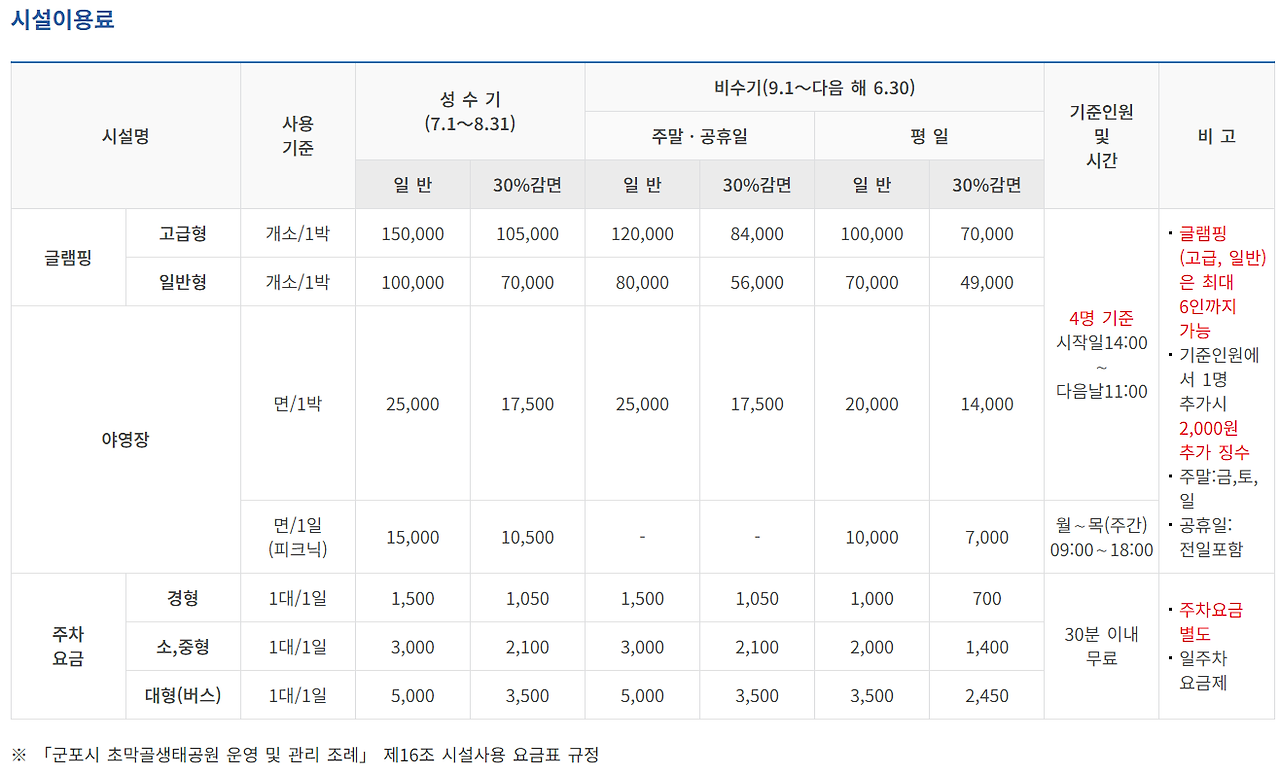Select the 비수기(9.1~다음 해 6.30) header

(815, 88)
